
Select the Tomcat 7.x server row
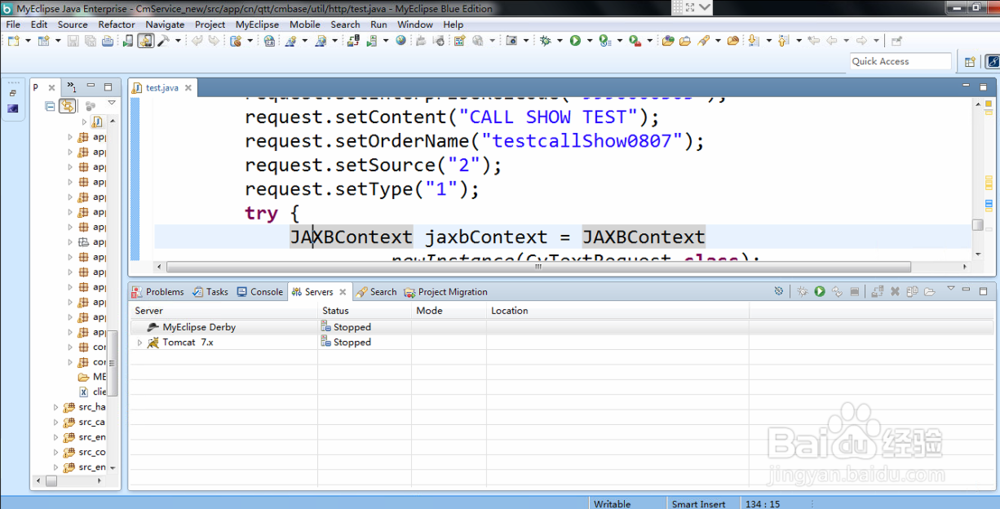[564, 343]
